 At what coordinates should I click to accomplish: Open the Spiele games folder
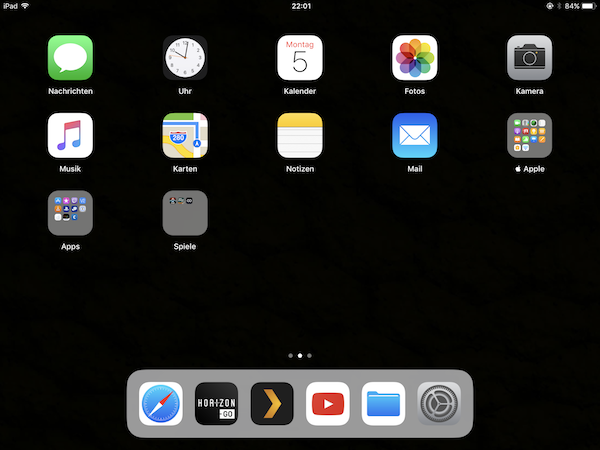185,213
